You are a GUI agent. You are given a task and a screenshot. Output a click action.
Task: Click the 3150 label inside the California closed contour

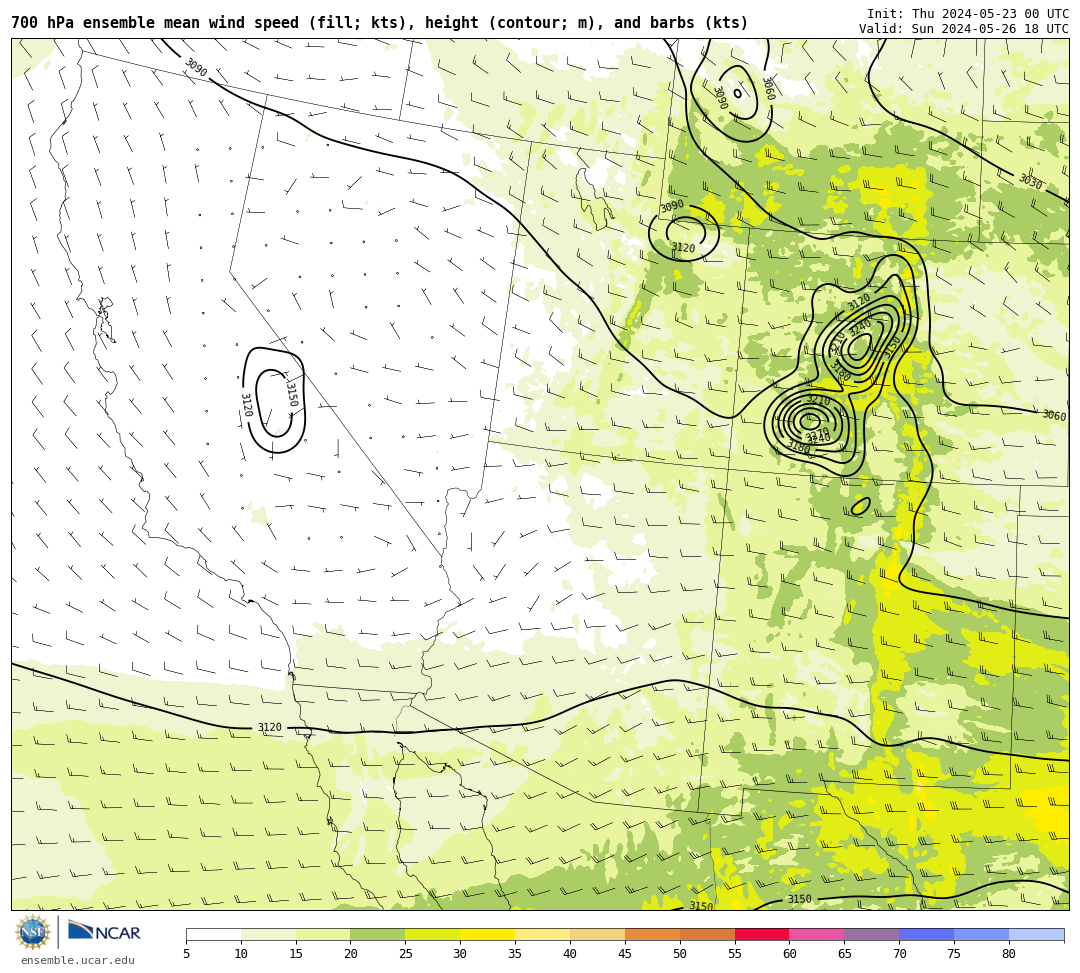coord(291,393)
